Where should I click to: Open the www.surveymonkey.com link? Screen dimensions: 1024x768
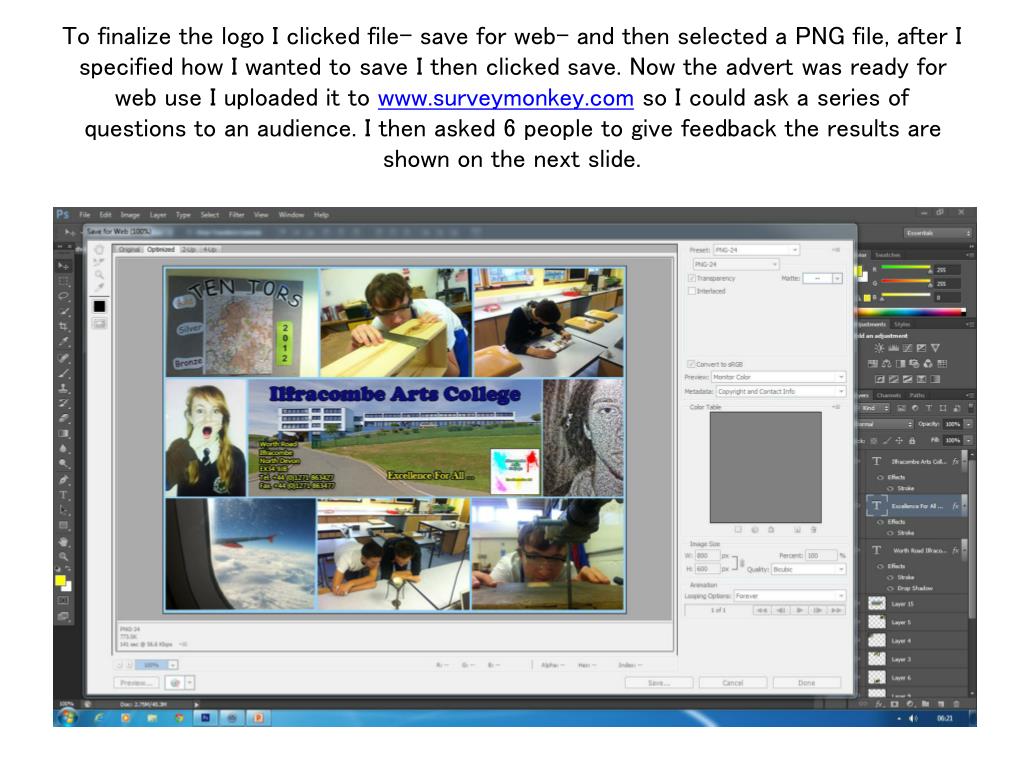[505, 98]
